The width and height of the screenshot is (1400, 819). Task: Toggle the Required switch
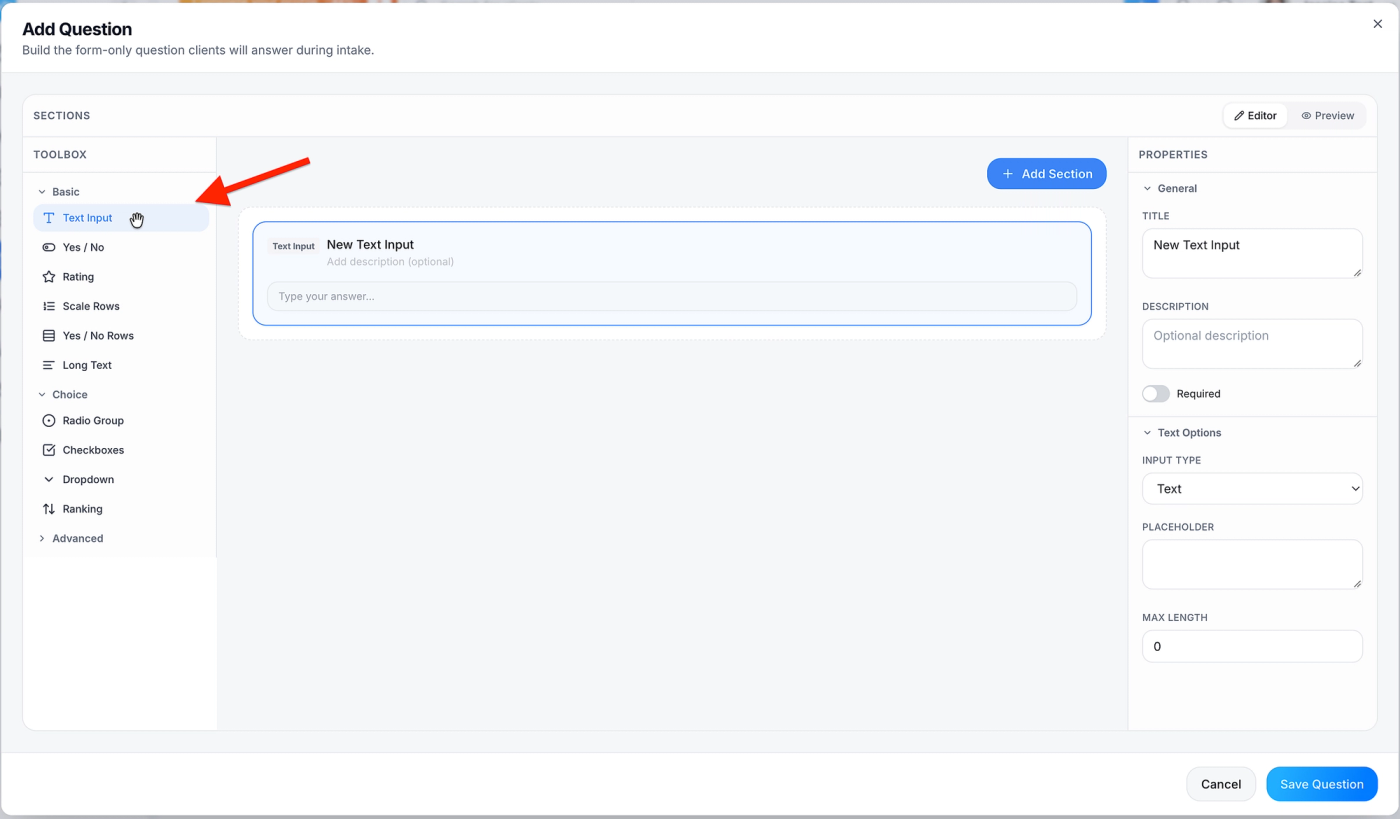coord(1156,394)
